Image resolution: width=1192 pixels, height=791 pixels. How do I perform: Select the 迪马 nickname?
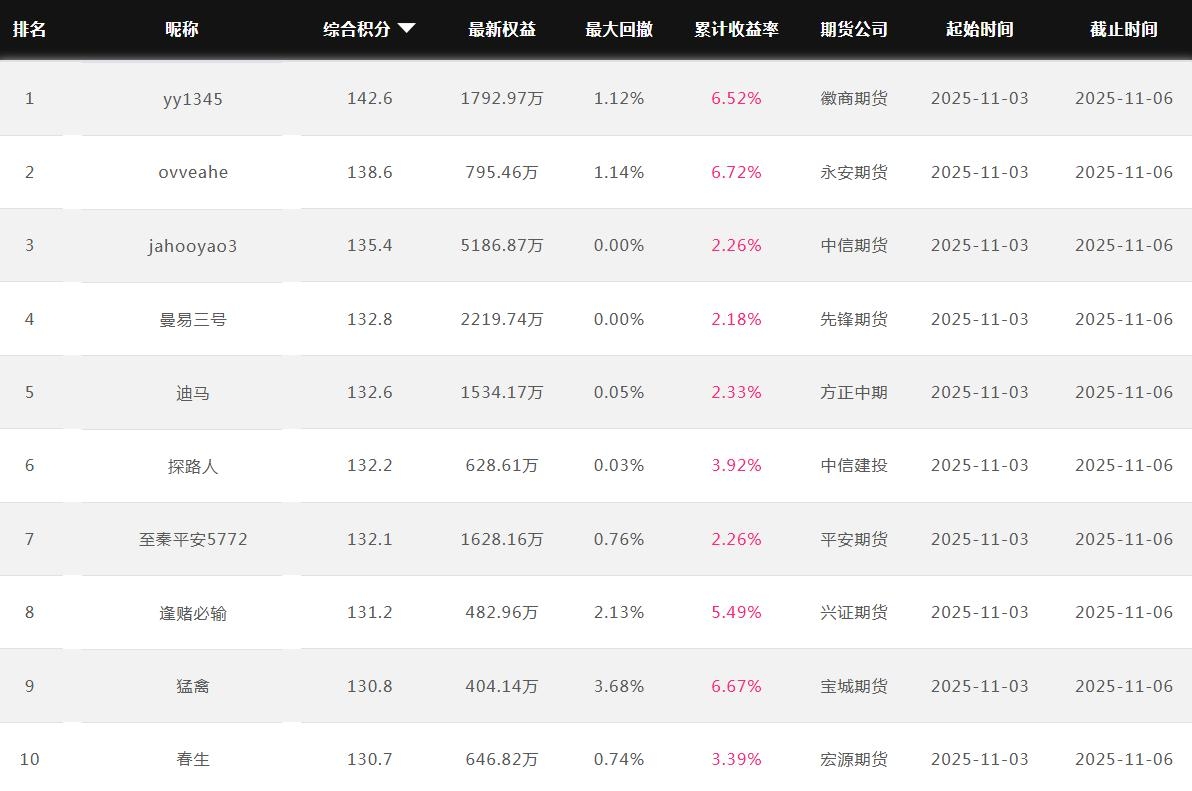[193, 392]
